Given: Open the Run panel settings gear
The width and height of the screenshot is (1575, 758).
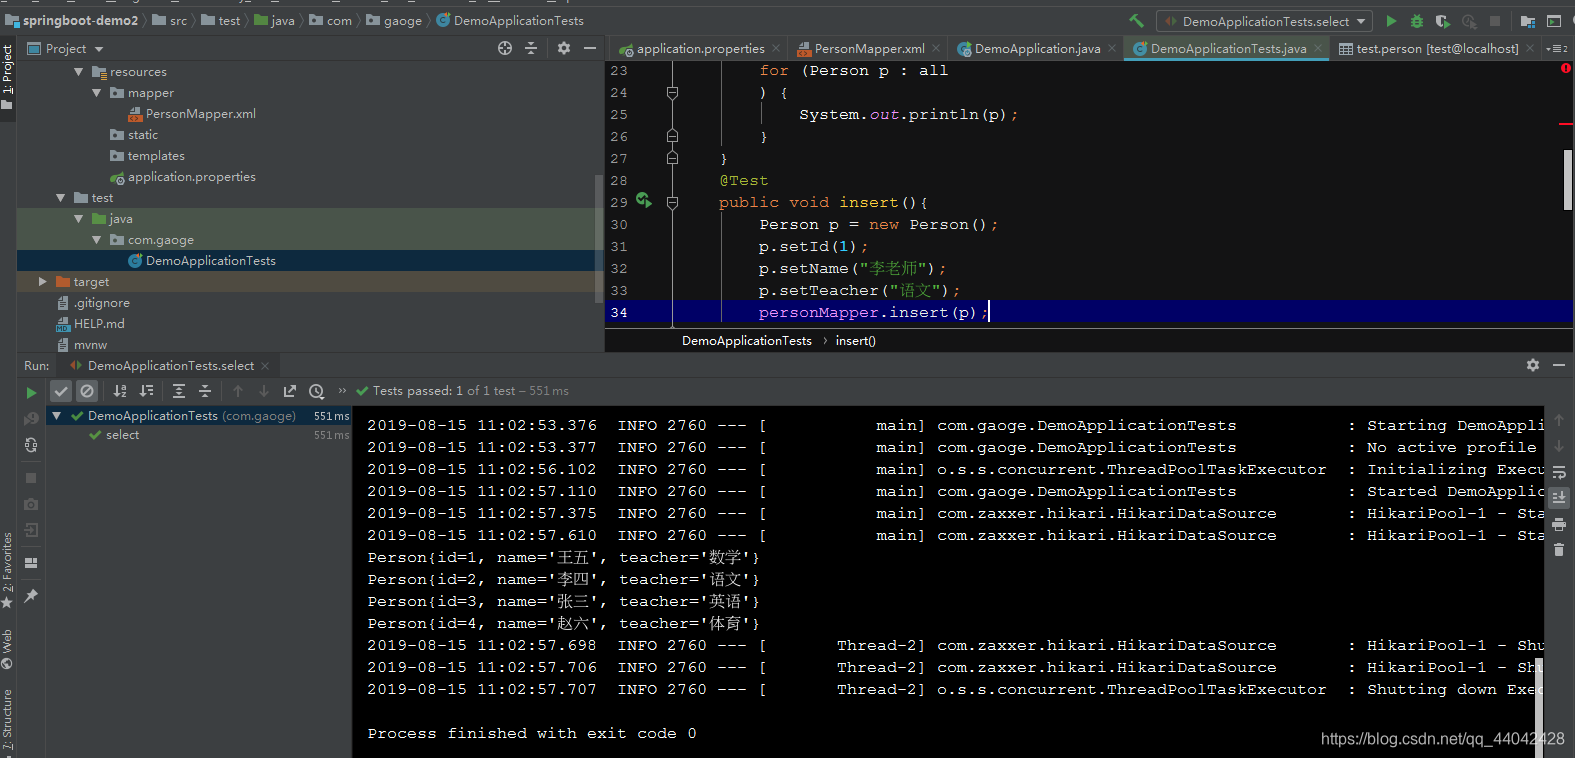Looking at the screenshot, I should (x=1533, y=365).
